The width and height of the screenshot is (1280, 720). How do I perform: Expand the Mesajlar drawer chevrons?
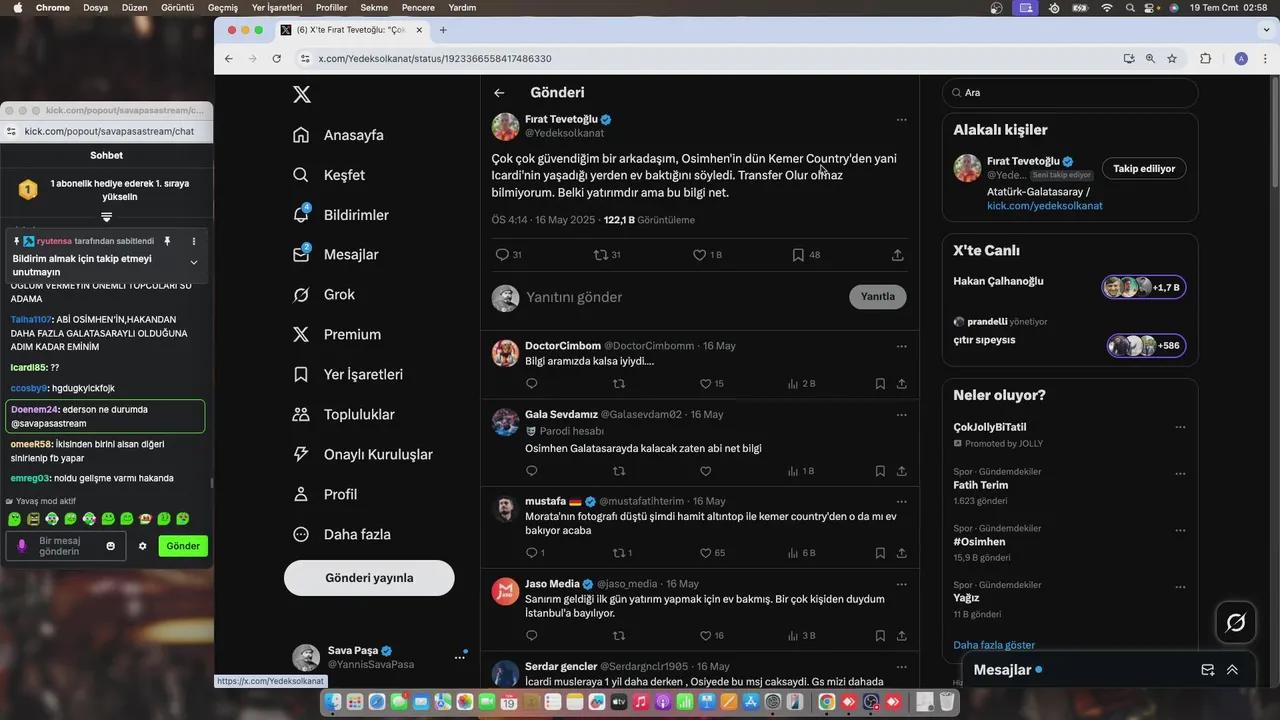click(1232, 670)
